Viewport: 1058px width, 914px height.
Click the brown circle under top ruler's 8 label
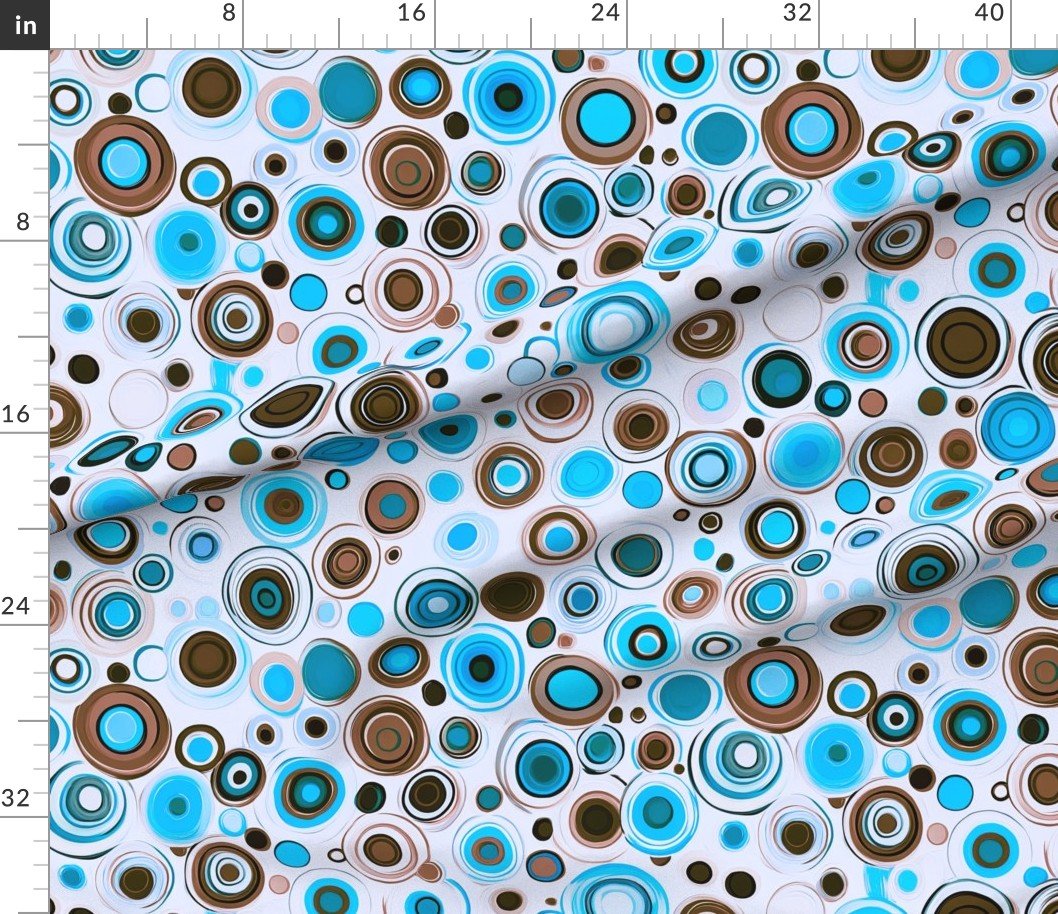click(x=211, y=84)
